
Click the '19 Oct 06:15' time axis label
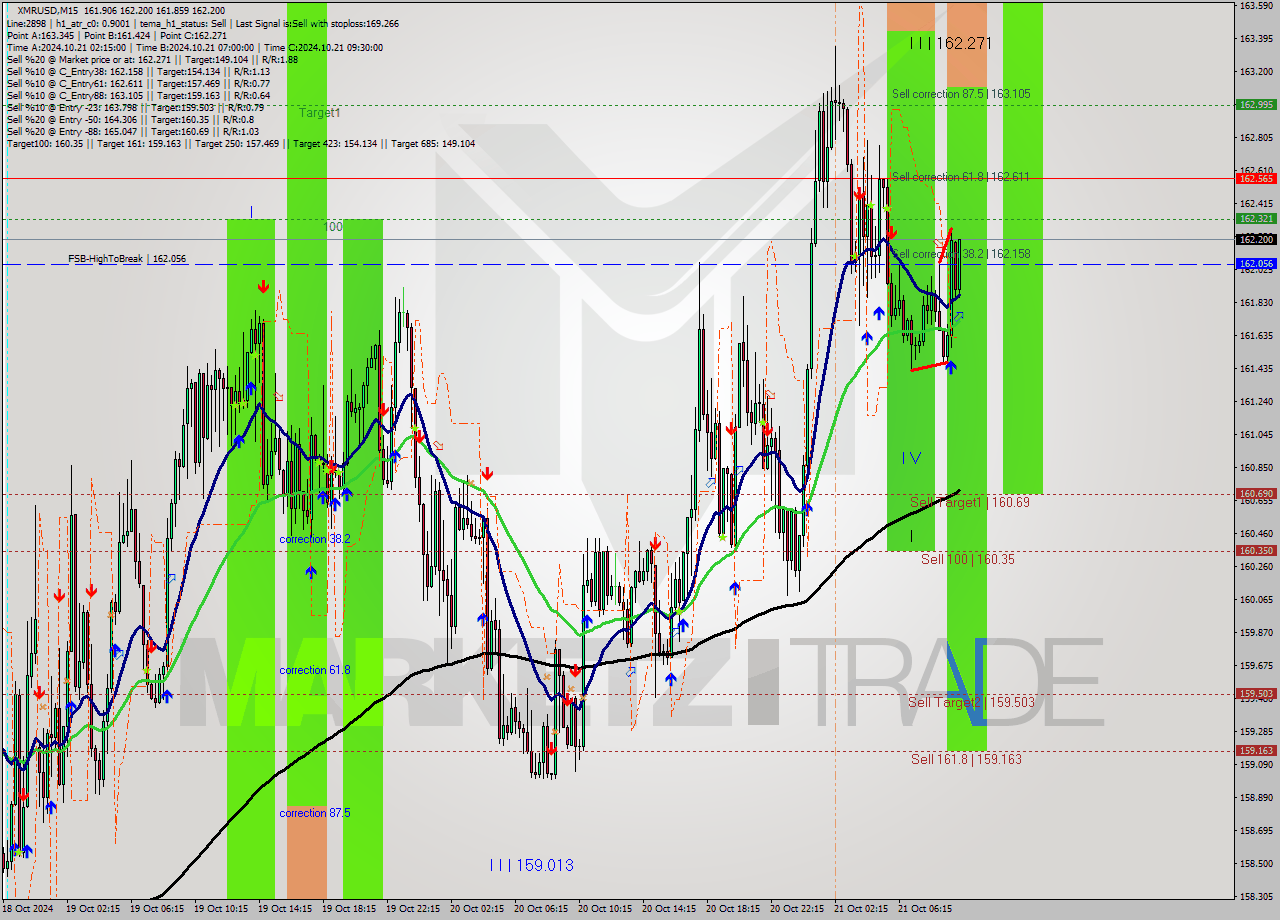click(x=157, y=909)
